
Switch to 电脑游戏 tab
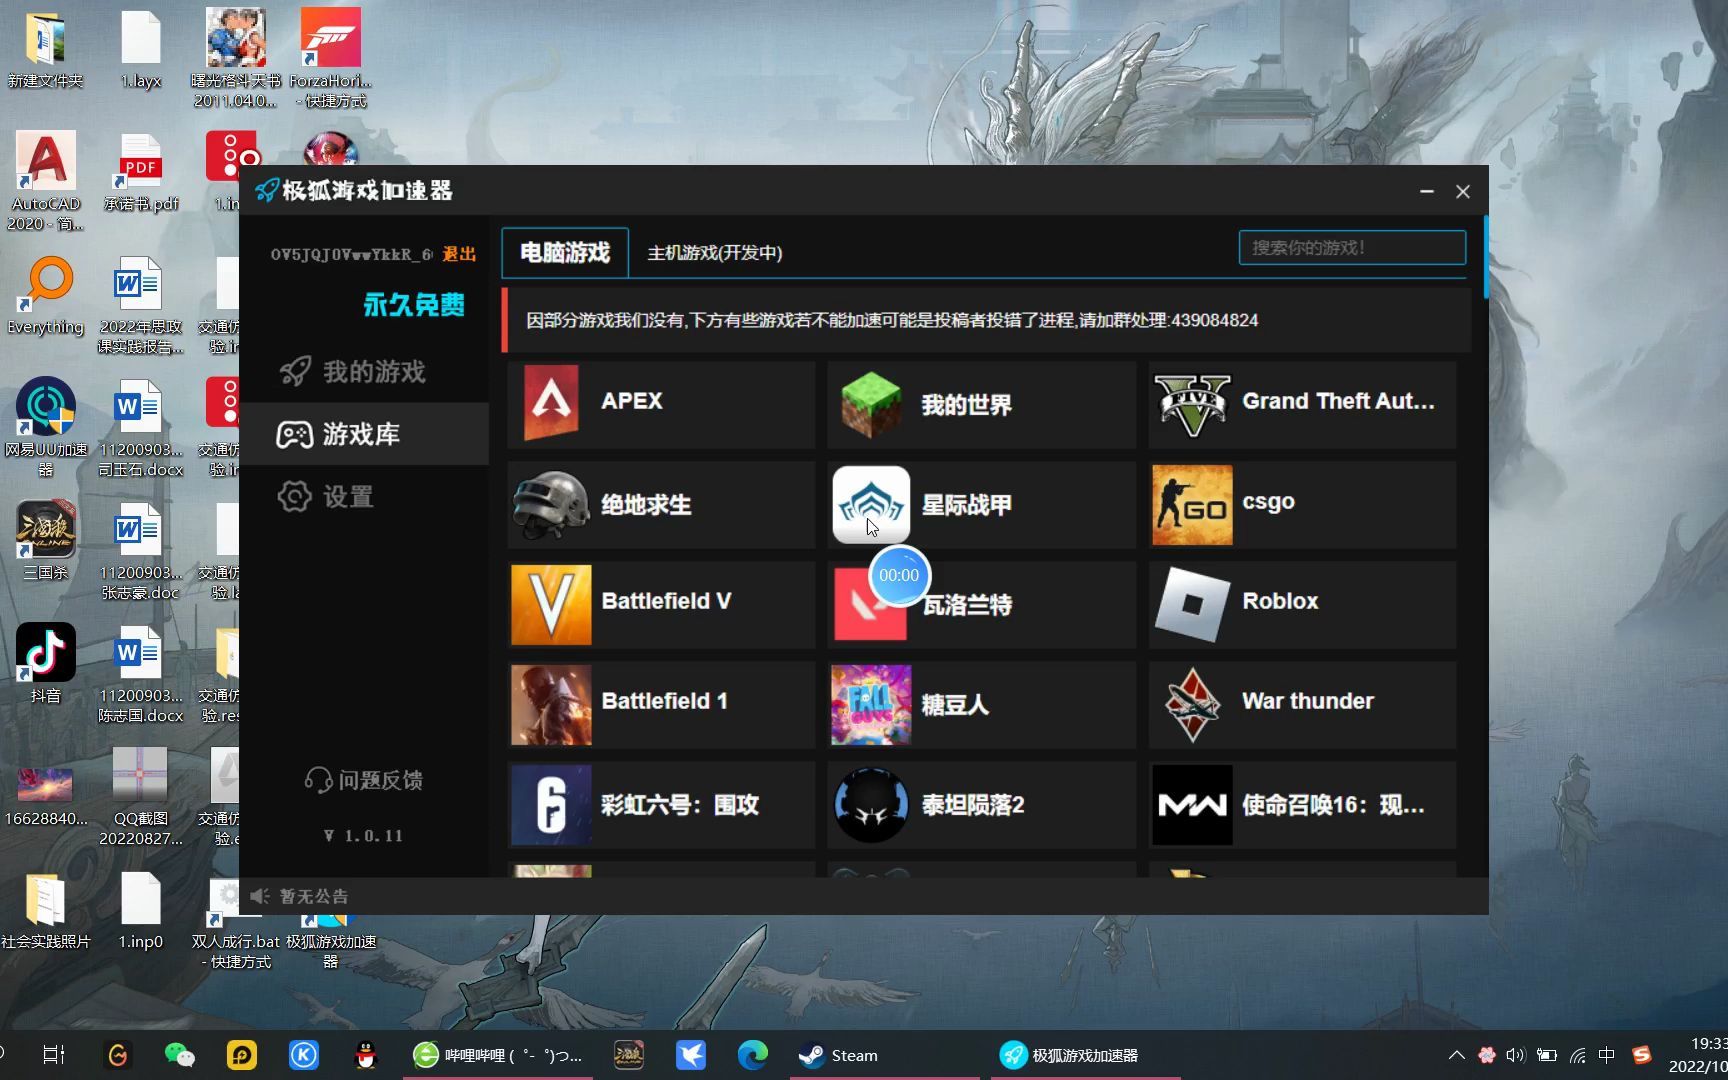(x=565, y=252)
